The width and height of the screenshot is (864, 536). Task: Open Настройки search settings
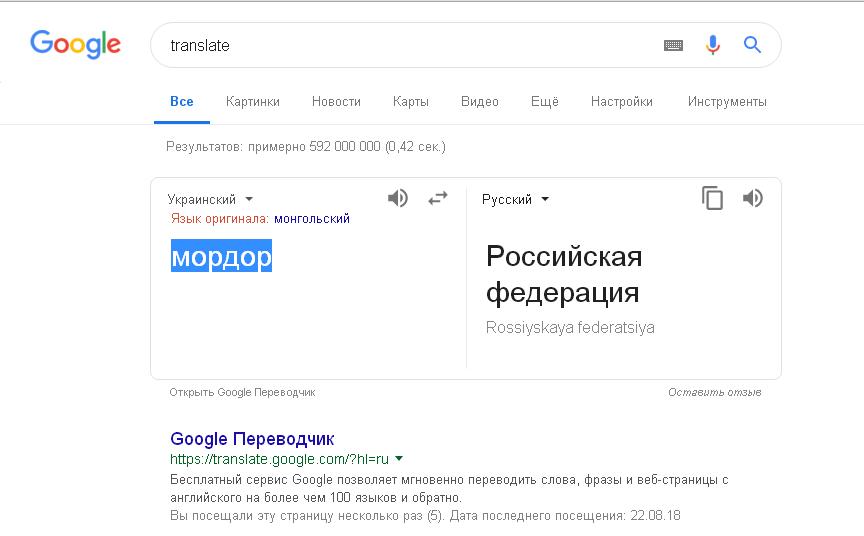point(621,101)
